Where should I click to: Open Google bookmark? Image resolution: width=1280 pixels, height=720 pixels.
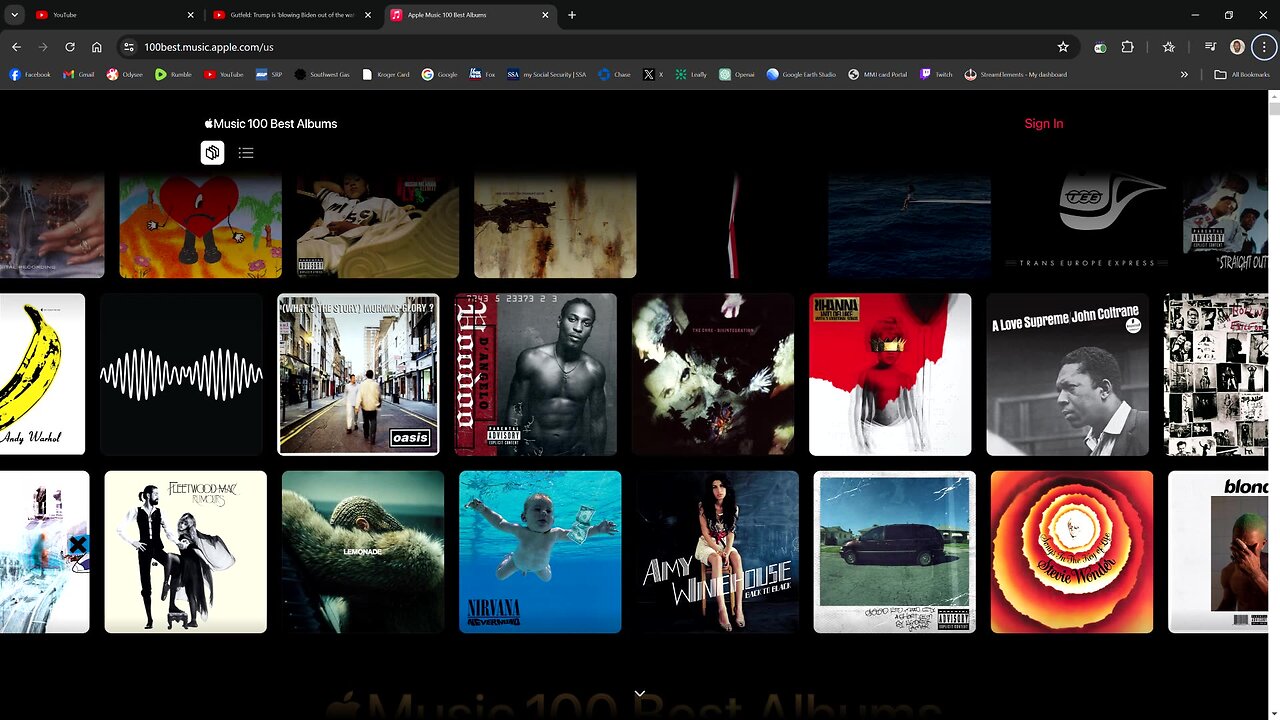pos(440,74)
